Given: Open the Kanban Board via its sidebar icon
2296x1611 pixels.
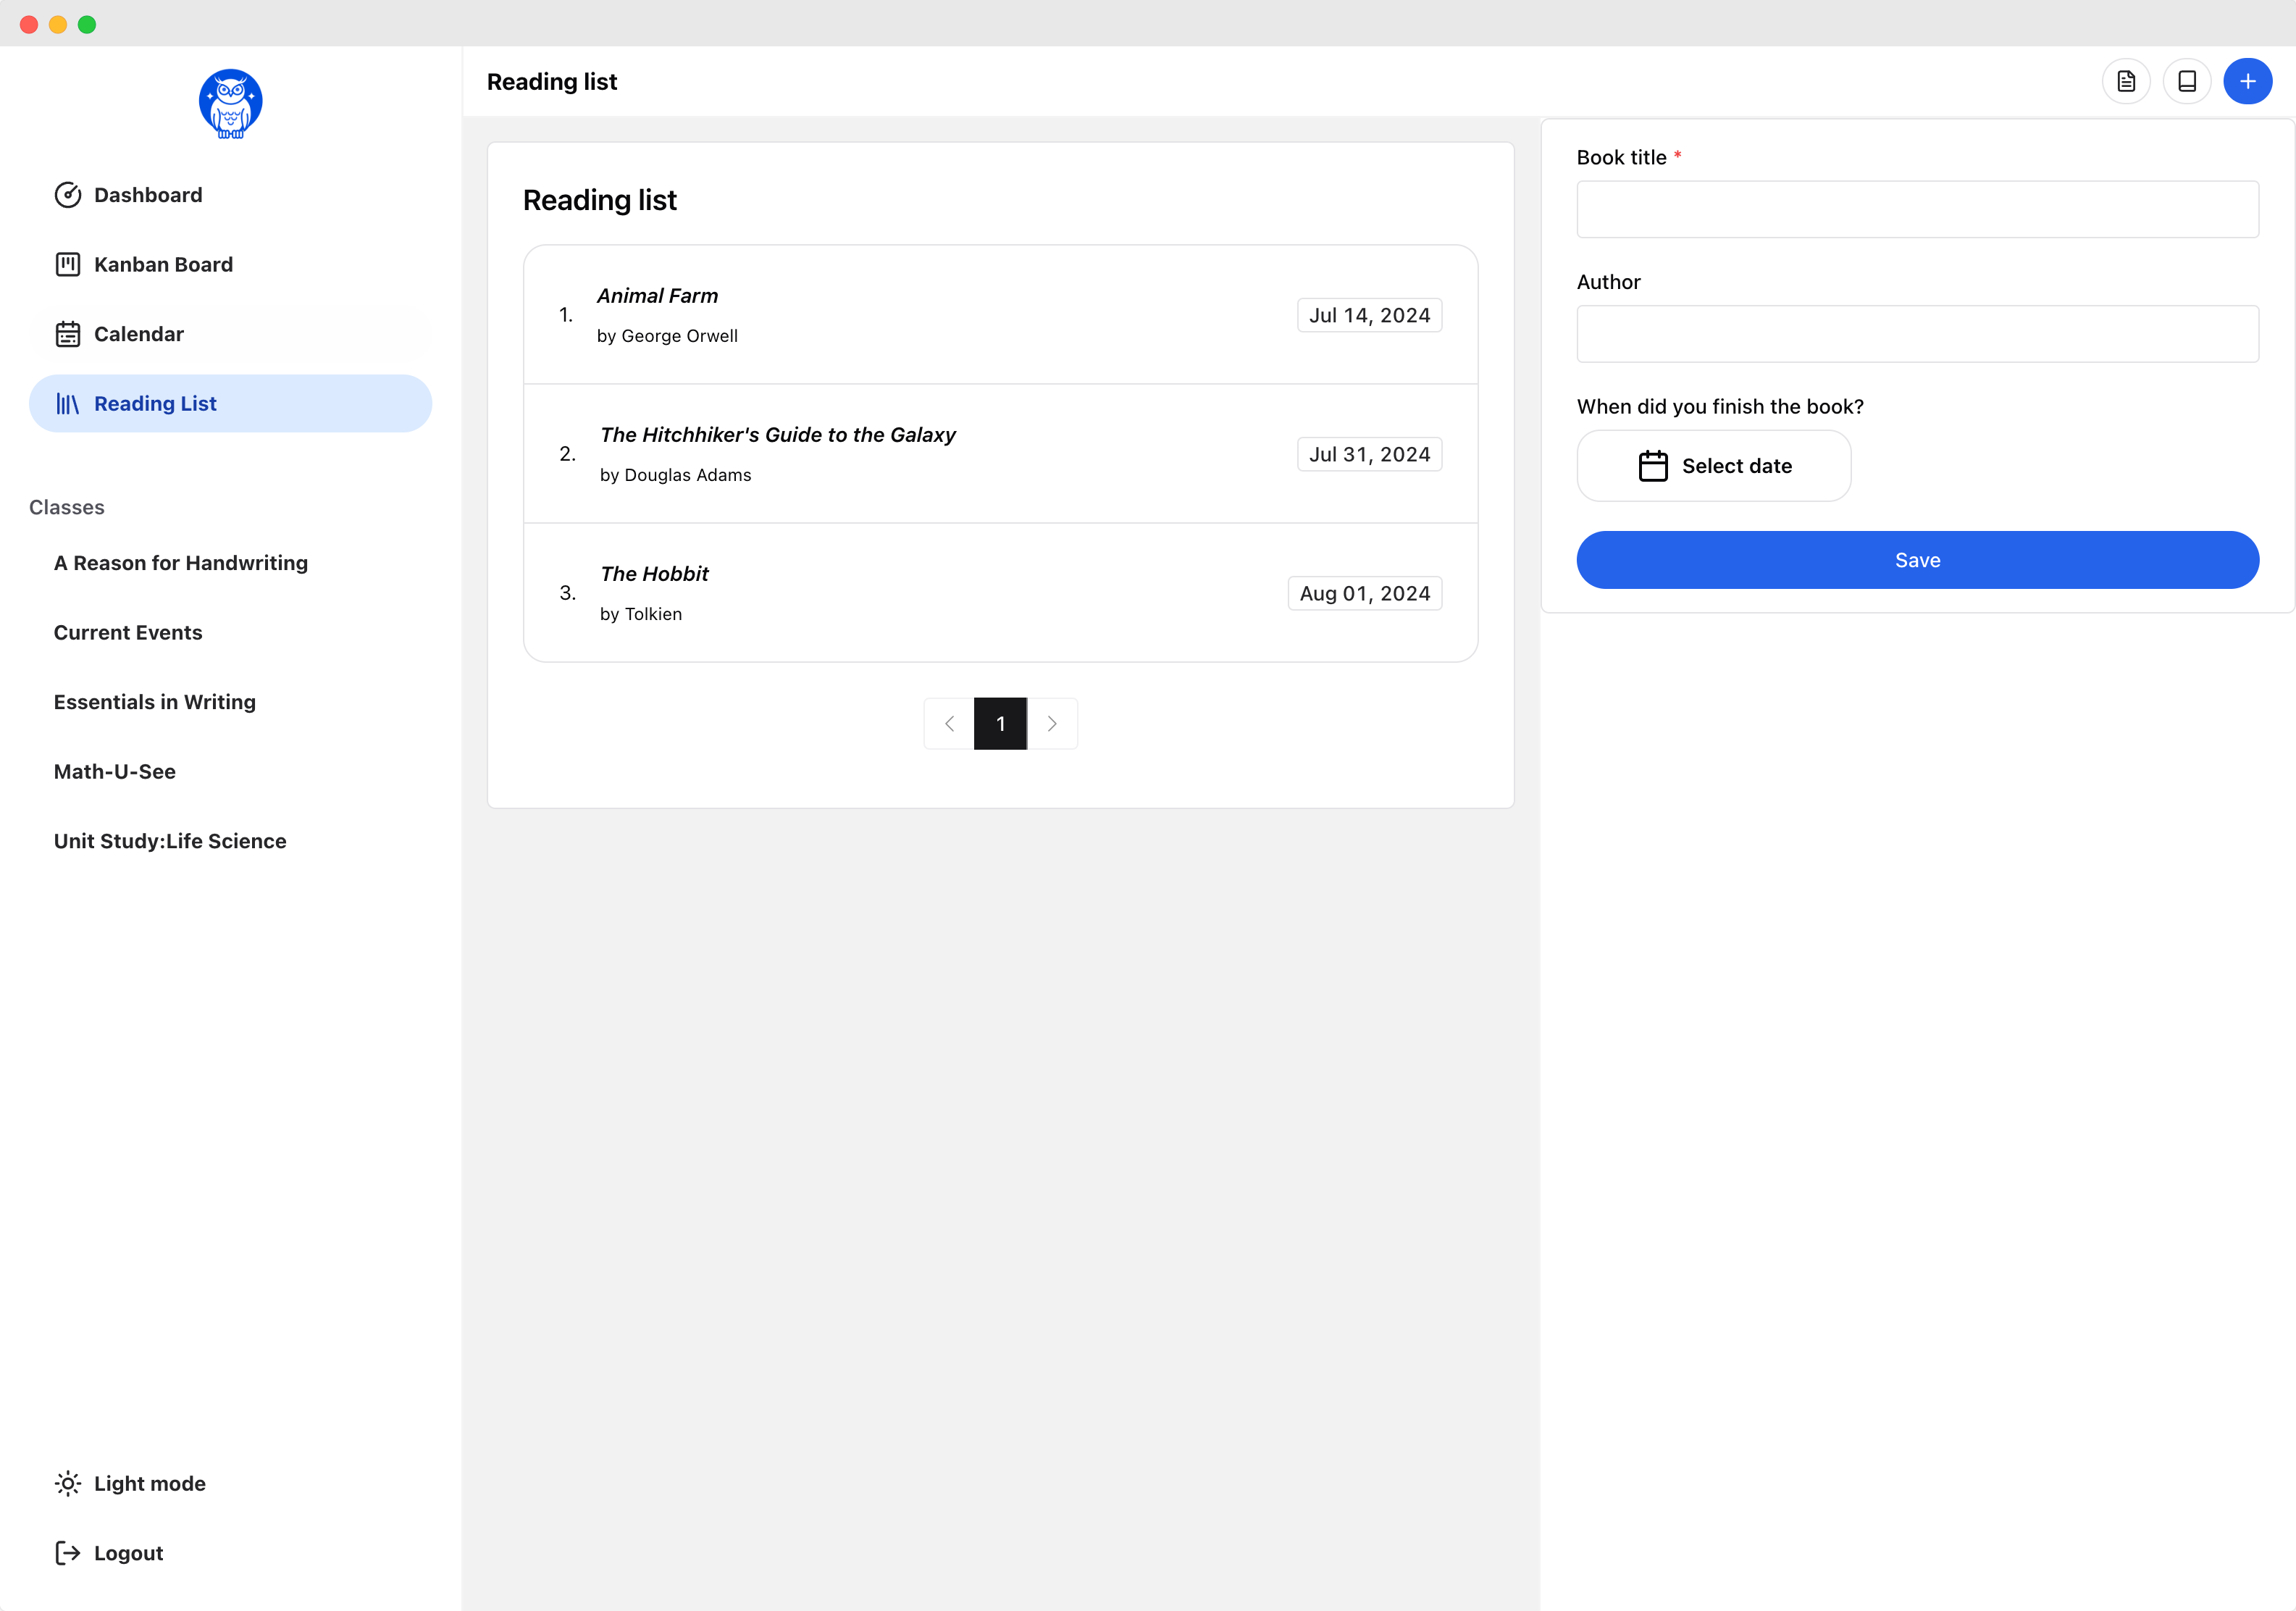Looking at the screenshot, I should click(68, 264).
